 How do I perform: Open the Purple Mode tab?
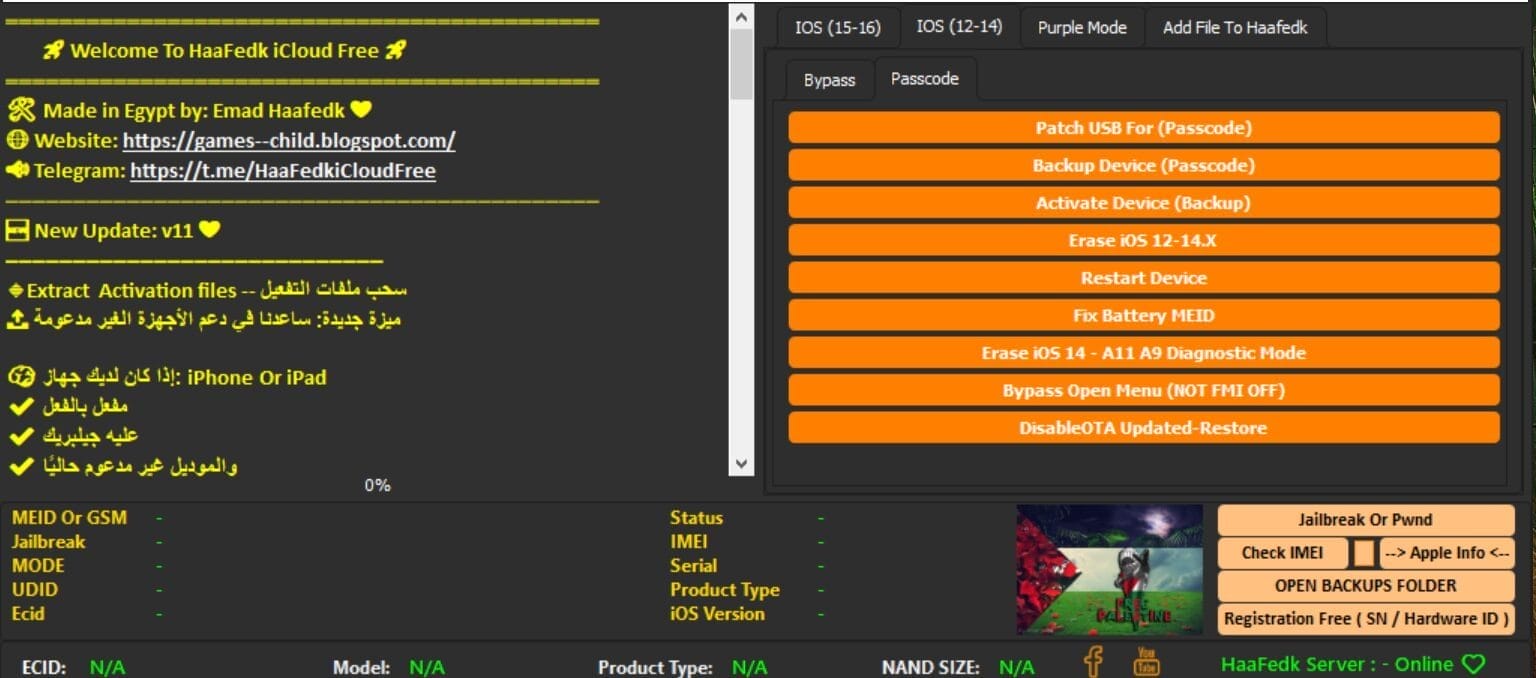1081,27
